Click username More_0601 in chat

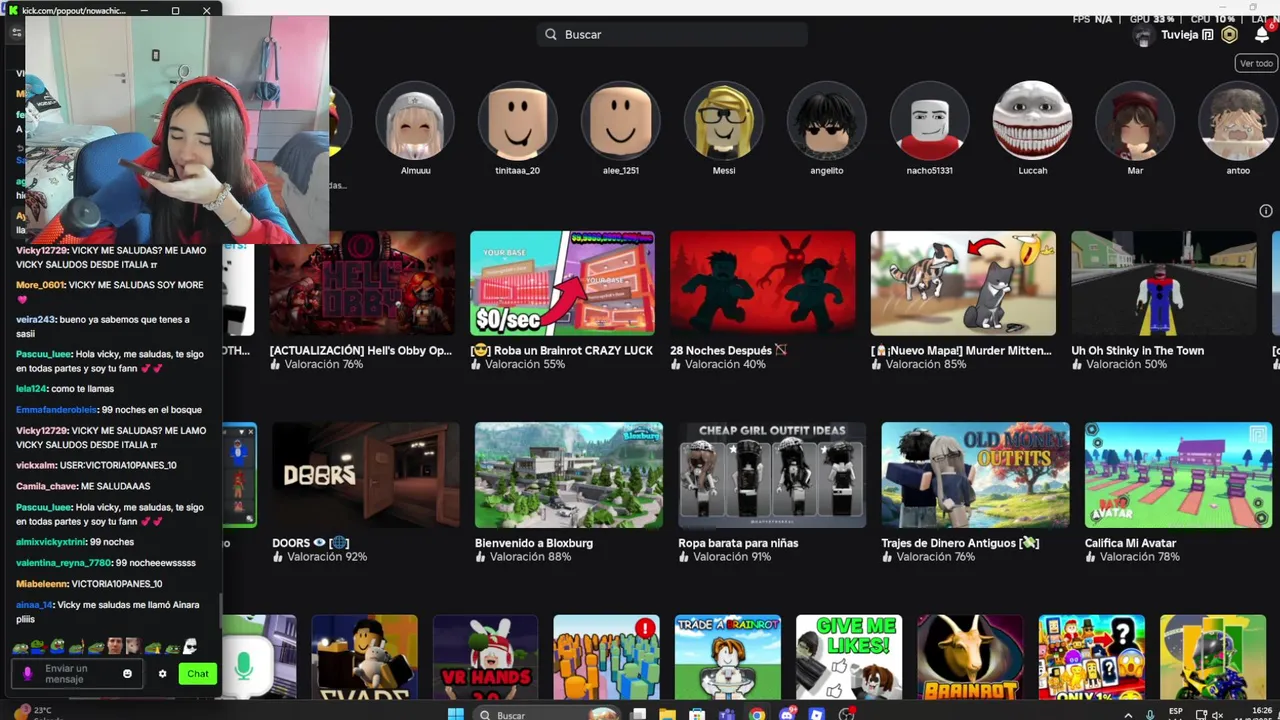pyautogui.click(x=40, y=285)
